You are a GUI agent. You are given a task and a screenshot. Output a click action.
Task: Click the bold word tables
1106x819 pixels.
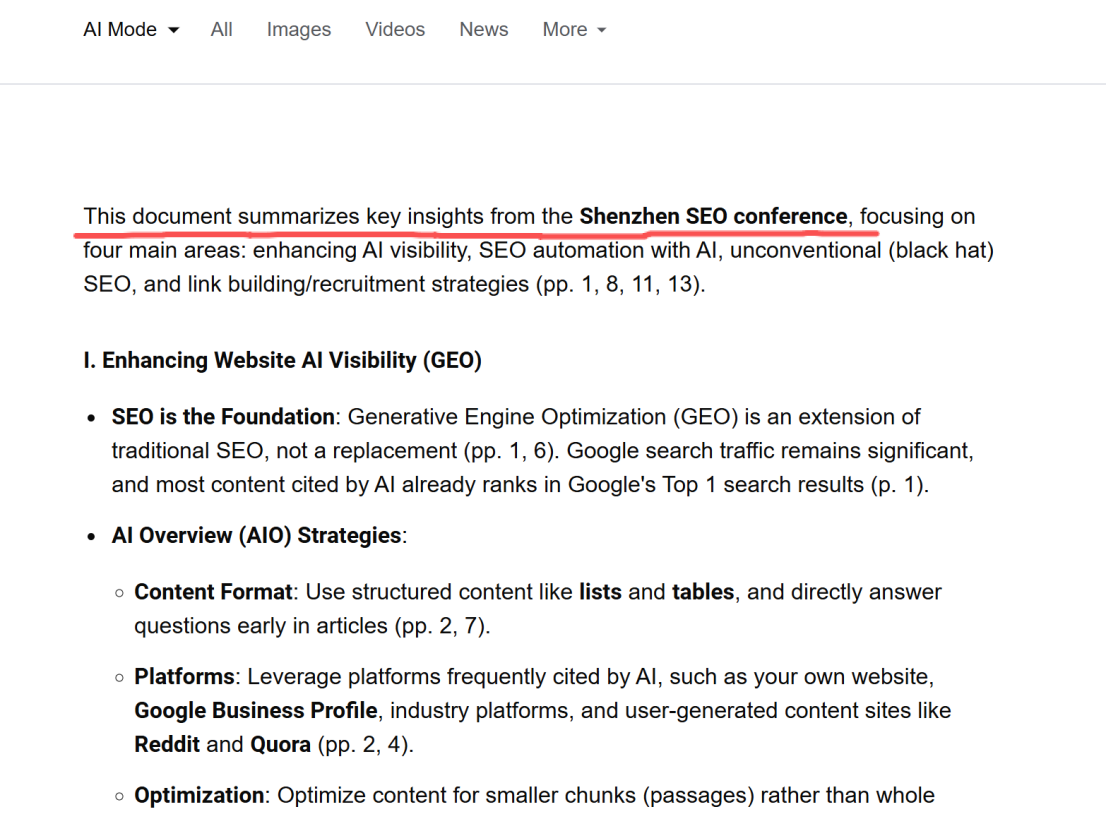(703, 592)
